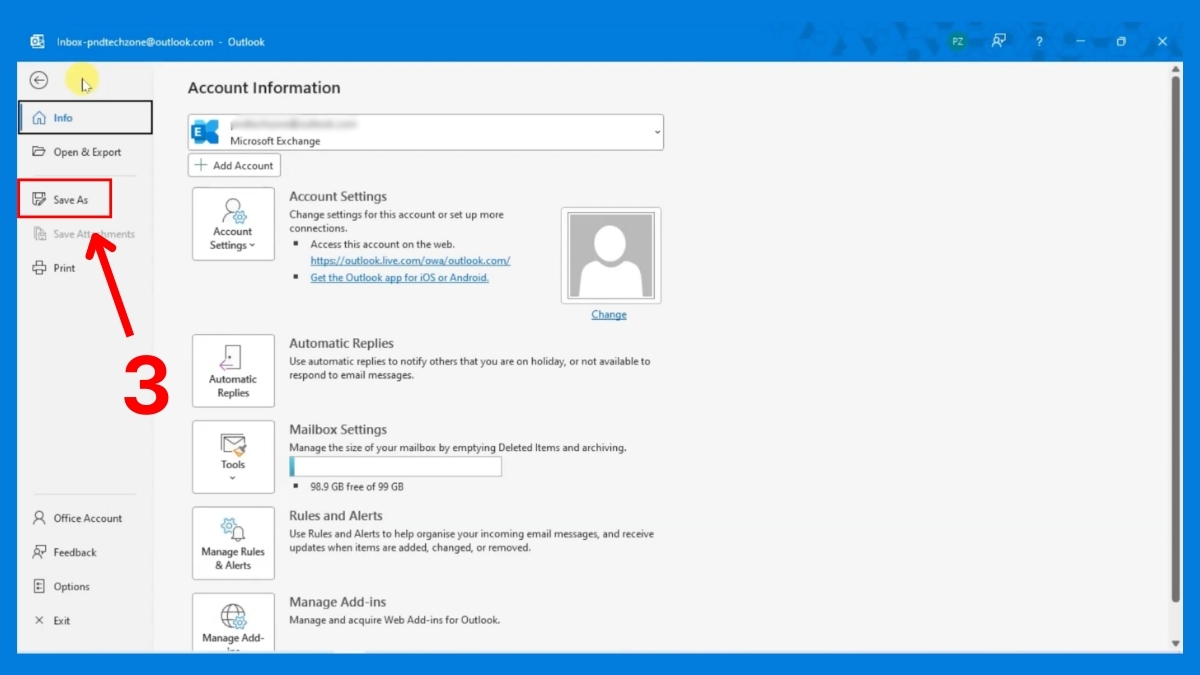Viewport: 1200px width, 675px height.
Task: Expand the mailbox Tools dropdown button
Action: [233, 457]
